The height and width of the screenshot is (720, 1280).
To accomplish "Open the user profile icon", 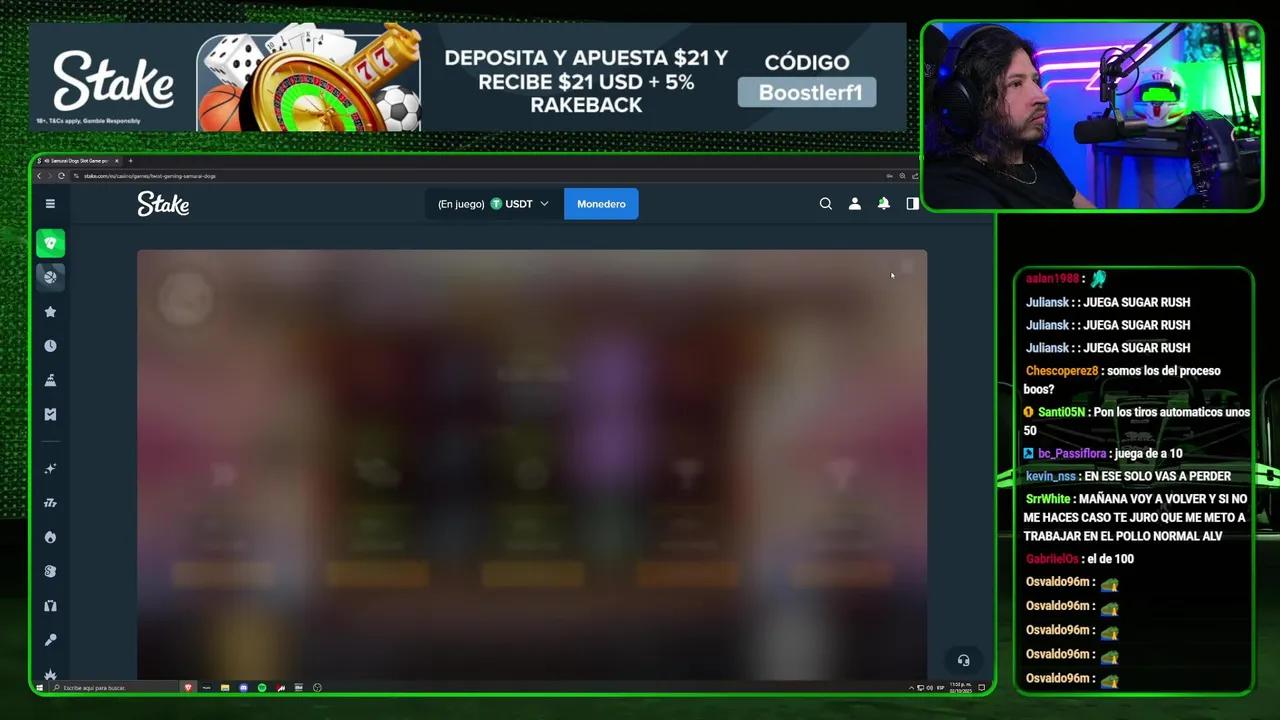I will (x=855, y=204).
